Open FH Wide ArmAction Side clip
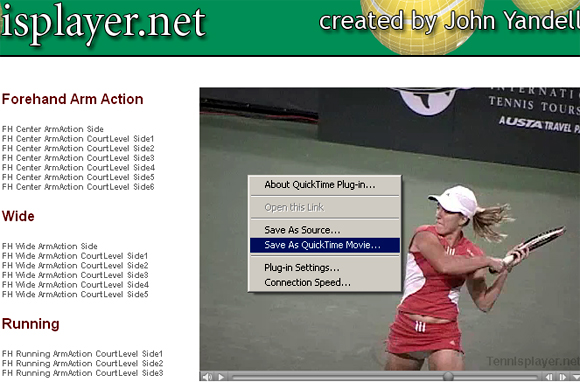 pyautogui.click(x=50, y=246)
